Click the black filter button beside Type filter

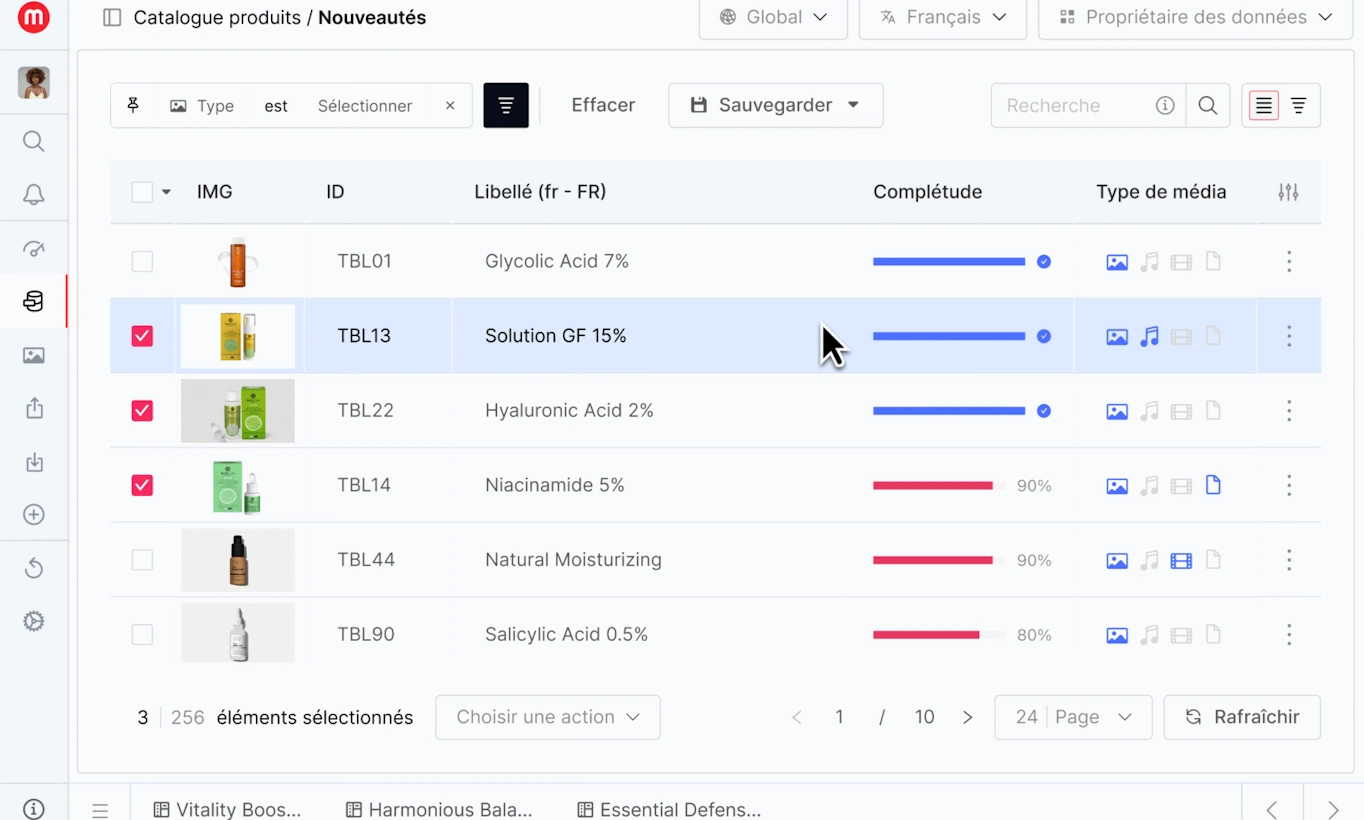coord(506,105)
